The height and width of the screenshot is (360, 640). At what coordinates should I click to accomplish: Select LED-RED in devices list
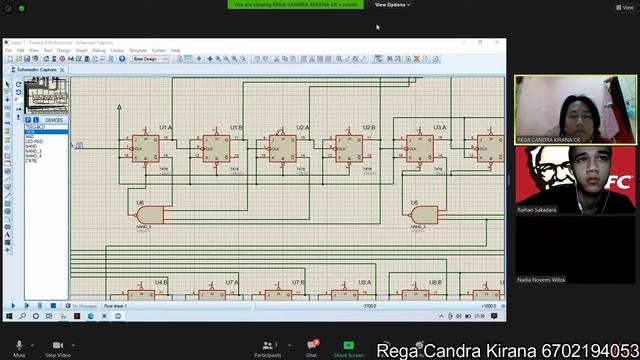pyautogui.click(x=34, y=141)
